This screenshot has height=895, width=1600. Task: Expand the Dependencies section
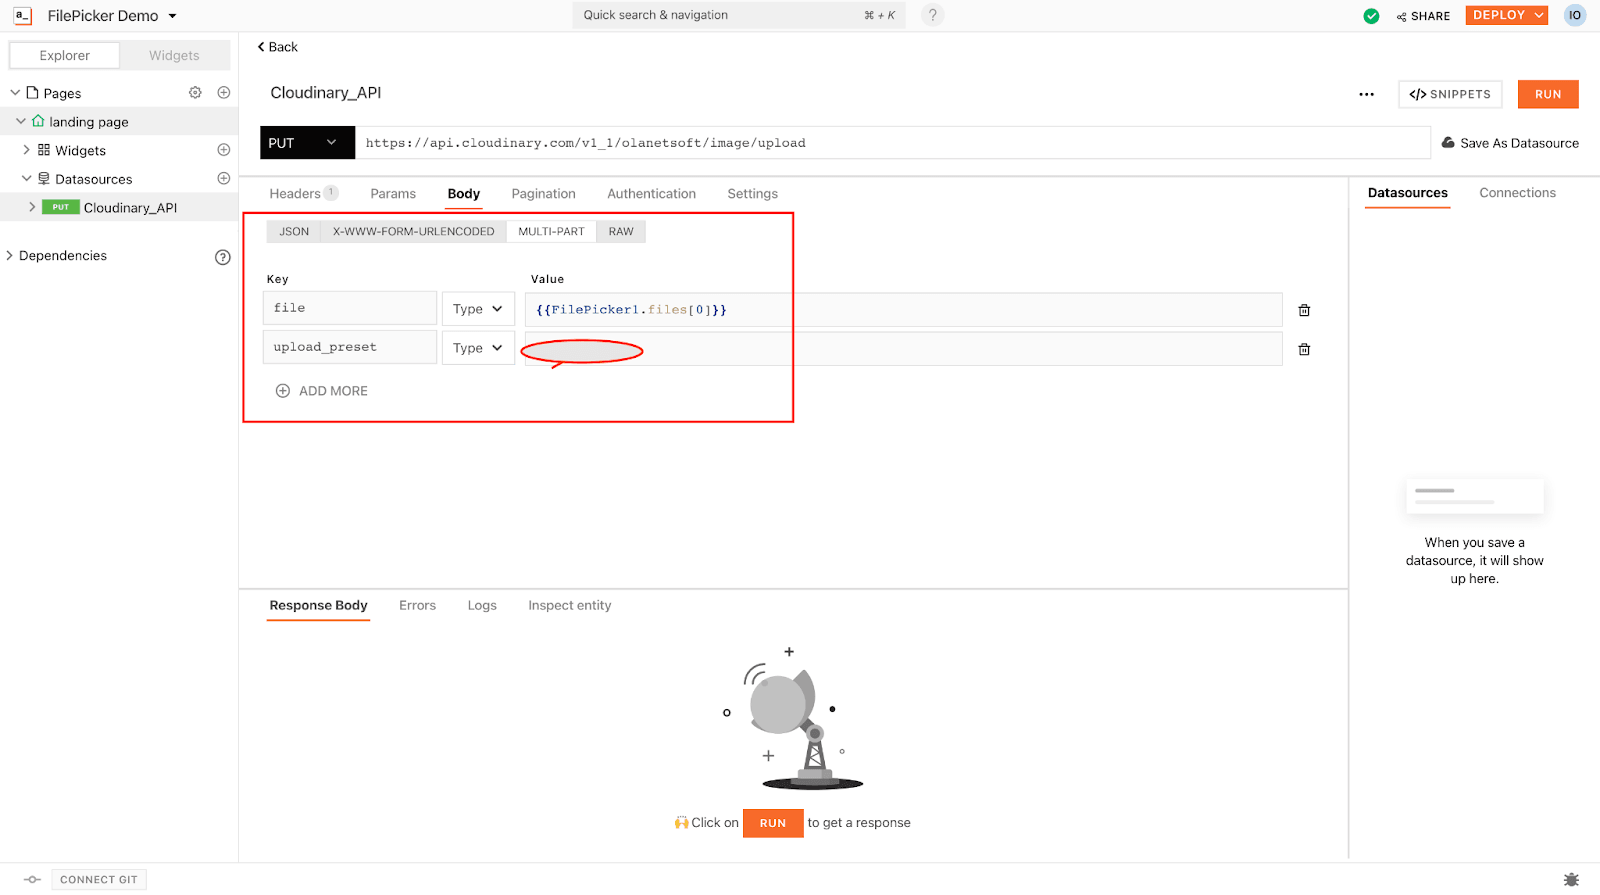pos(10,256)
